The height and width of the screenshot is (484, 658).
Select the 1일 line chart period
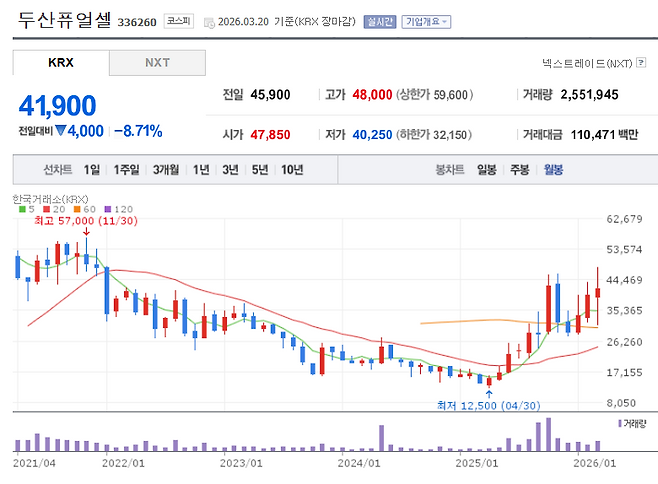(92, 170)
